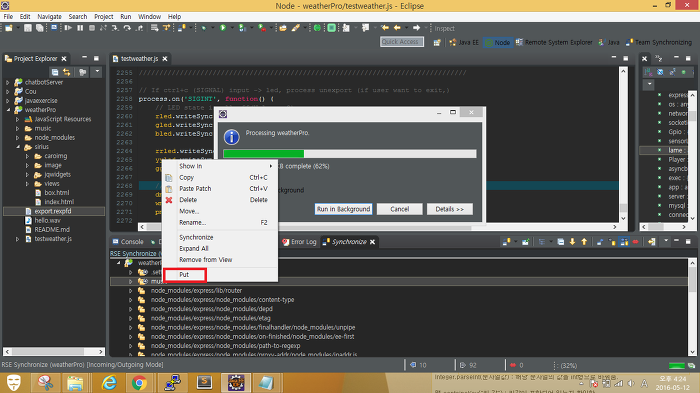700x393 pixels.
Task: Click Link with Editor icon in Project Explorer
Action: coord(67,72)
